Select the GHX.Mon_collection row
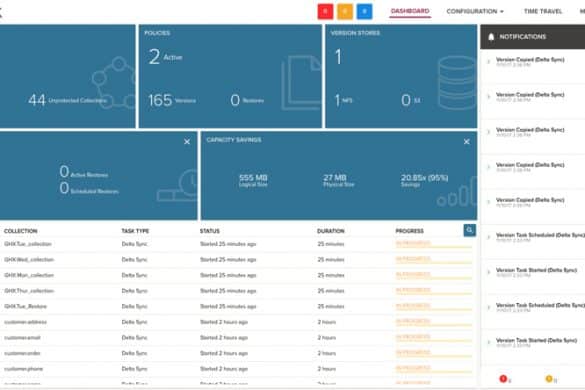This screenshot has width=585, height=390. (x=238, y=275)
